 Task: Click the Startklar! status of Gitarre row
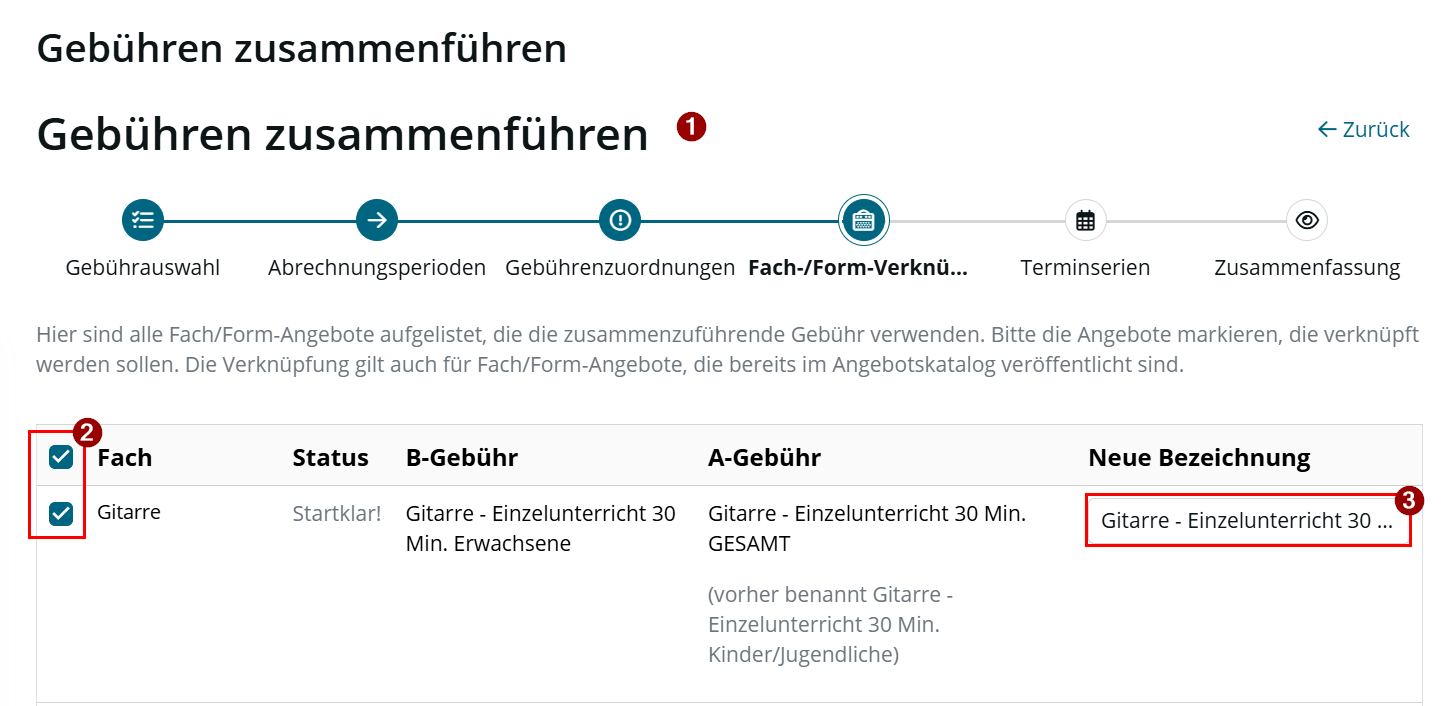click(x=337, y=514)
